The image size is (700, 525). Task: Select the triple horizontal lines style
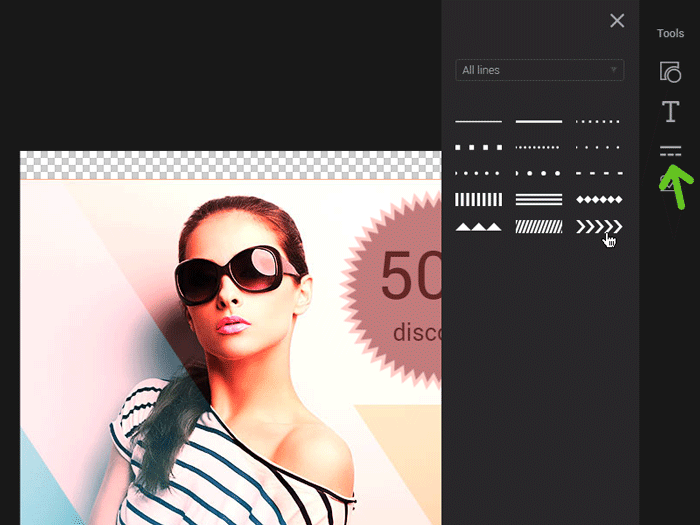tap(539, 200)
